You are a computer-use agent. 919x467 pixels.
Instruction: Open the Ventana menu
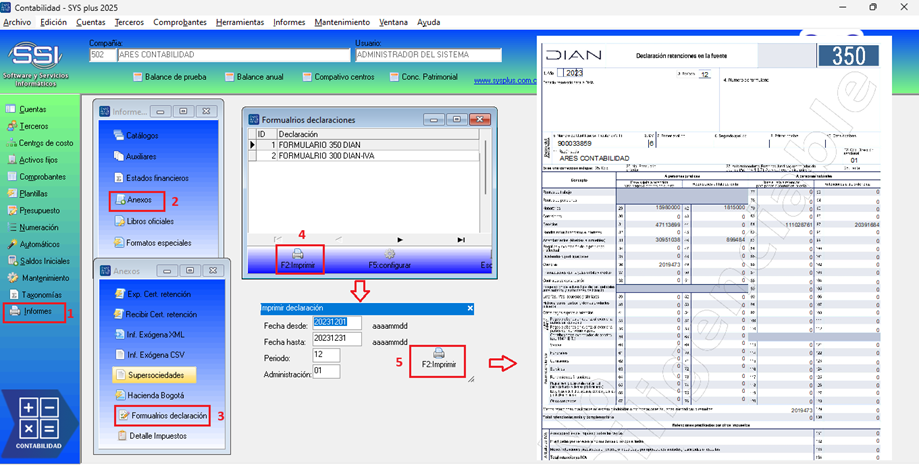click(x=393, y=22)
